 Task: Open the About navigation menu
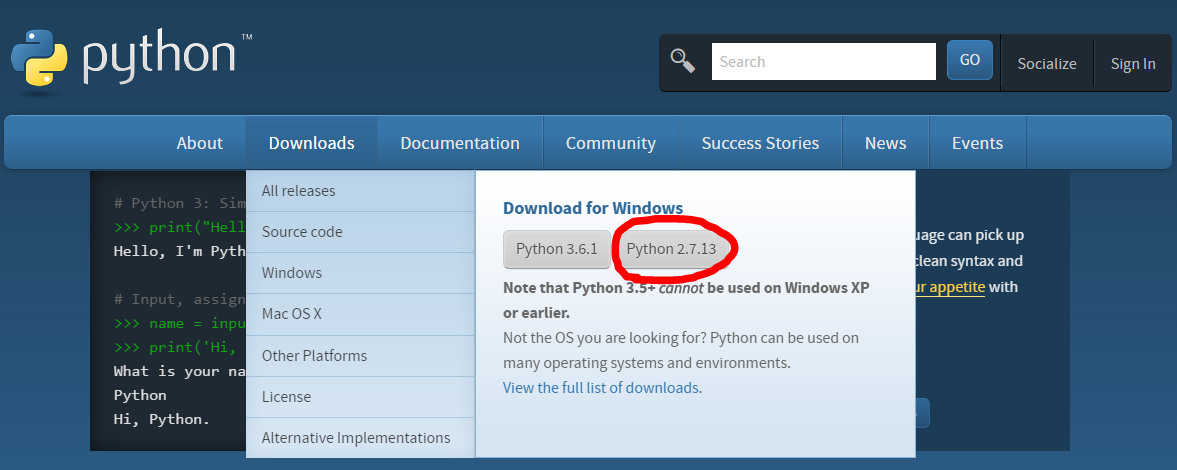(199, 143)
